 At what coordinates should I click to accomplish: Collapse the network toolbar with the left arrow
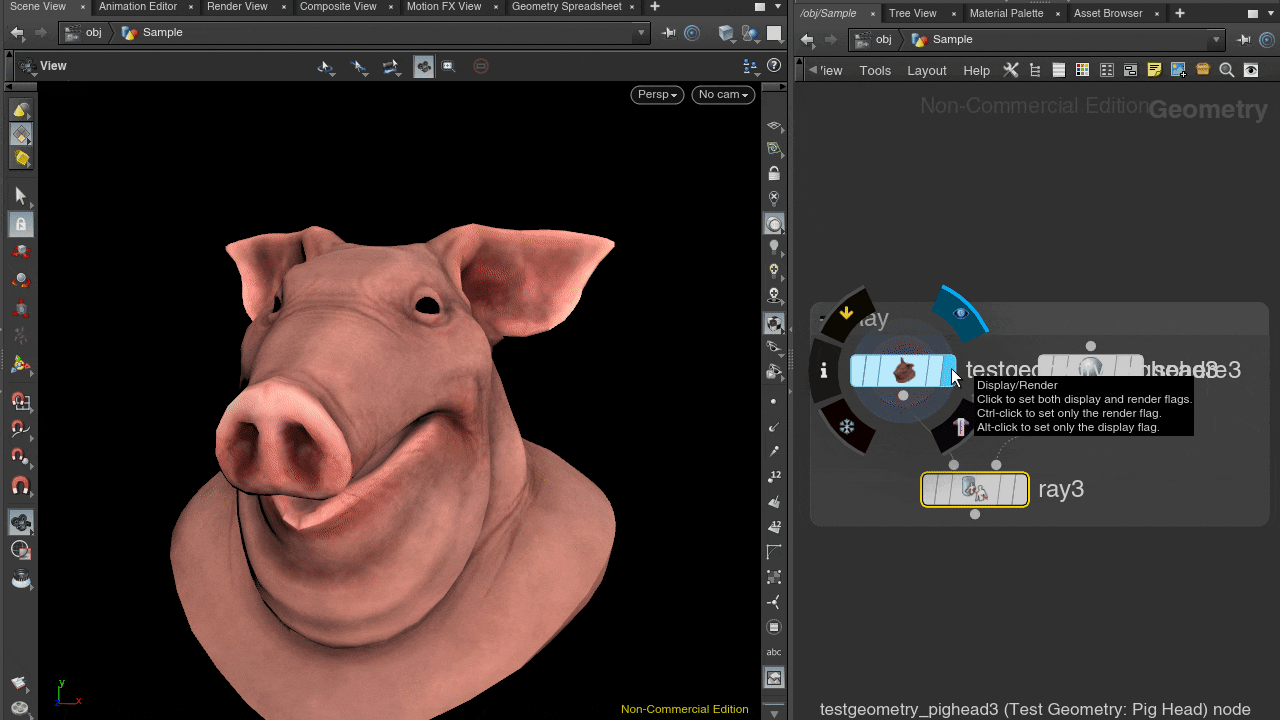pyautogui.click(x=813, y=70)
